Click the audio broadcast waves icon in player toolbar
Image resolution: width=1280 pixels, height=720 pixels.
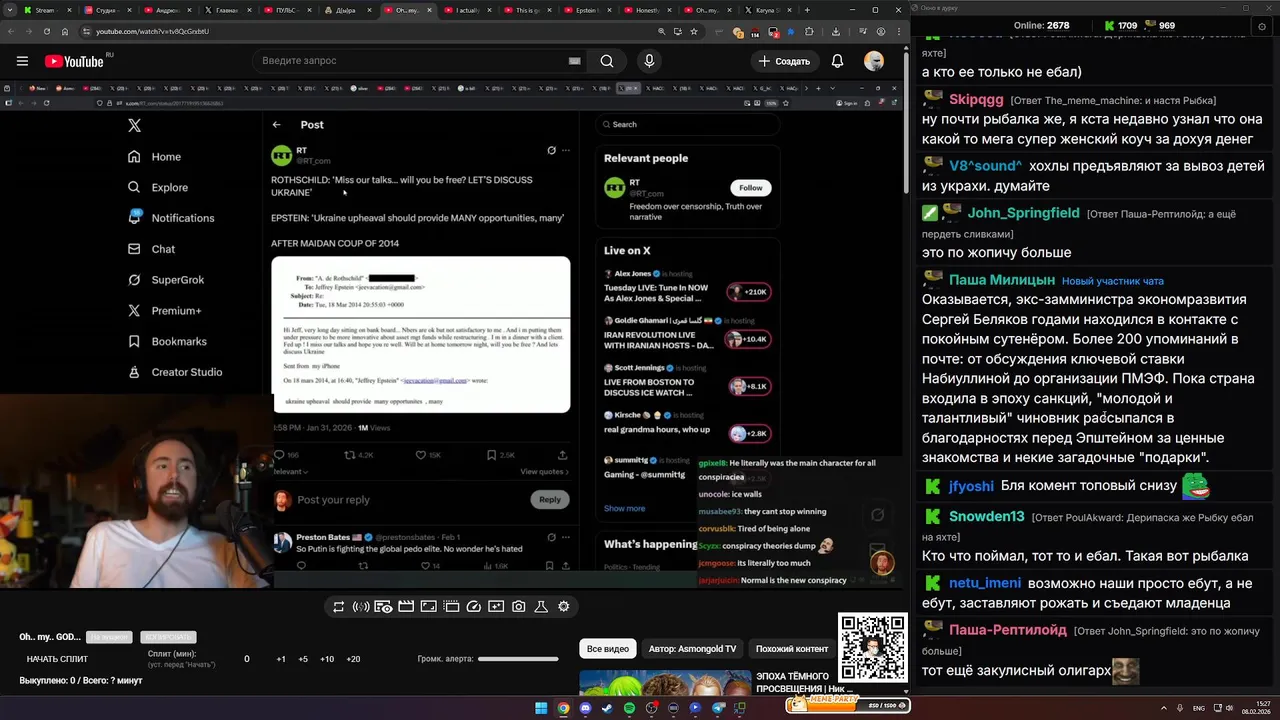361,606
